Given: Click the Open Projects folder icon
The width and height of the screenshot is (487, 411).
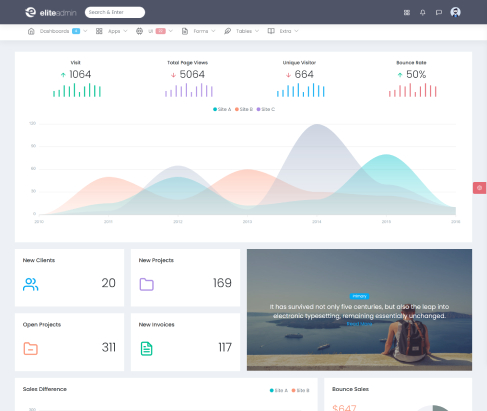Looking at the screenshot, I should tap(31, 349).
